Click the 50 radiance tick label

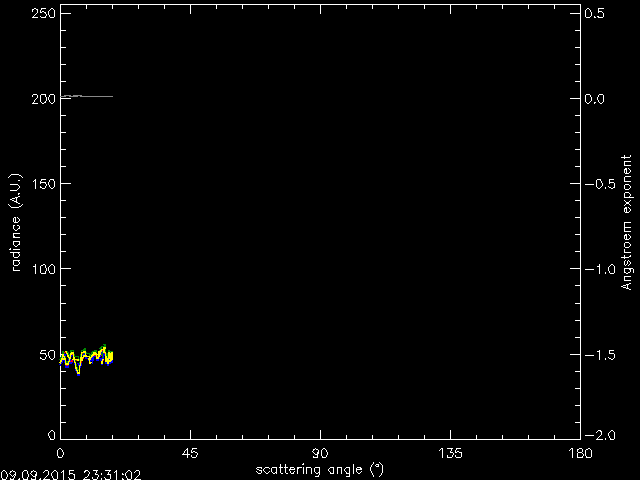click(x=47, y=355)
